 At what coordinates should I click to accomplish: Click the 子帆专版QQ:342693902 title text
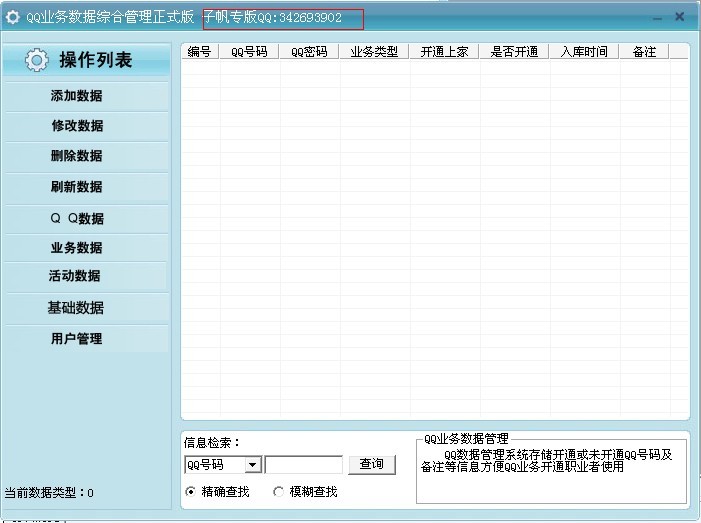click(x=273, y=17)
